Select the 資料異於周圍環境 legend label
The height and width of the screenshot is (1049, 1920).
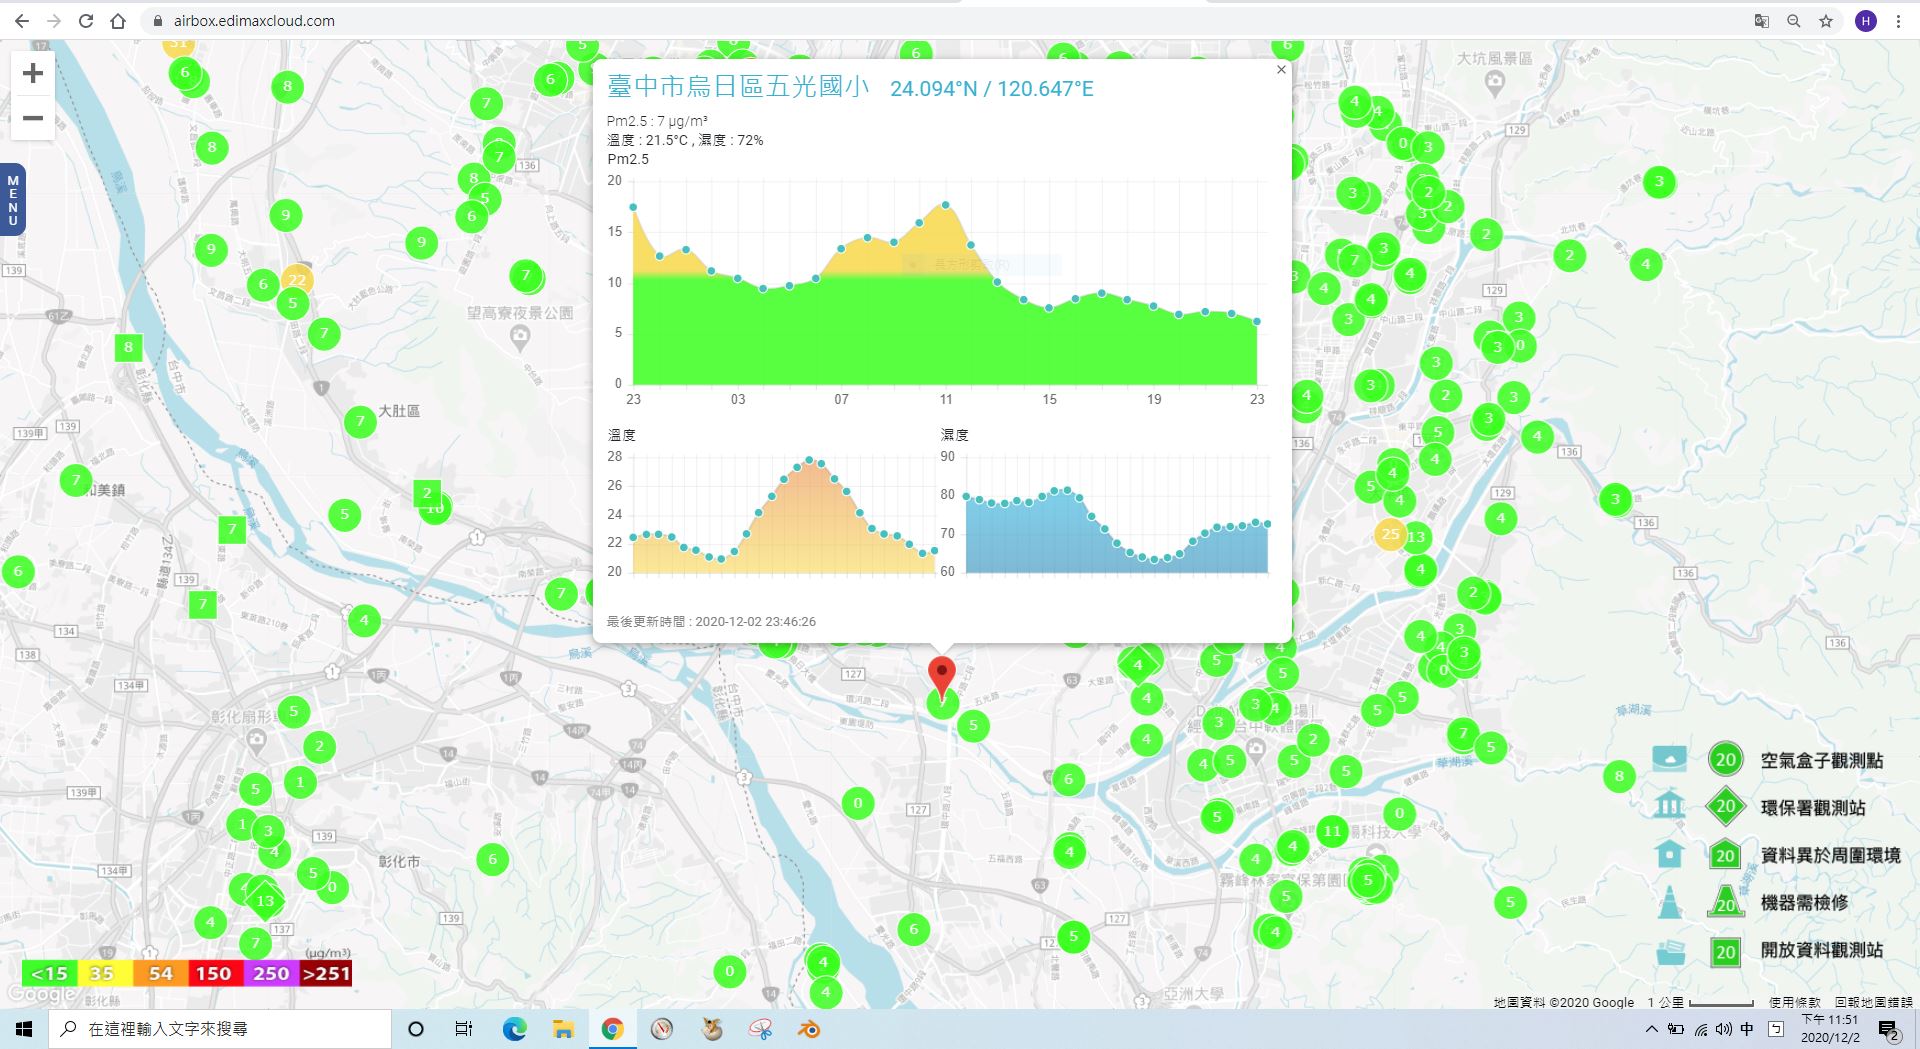coord(1830,856)
